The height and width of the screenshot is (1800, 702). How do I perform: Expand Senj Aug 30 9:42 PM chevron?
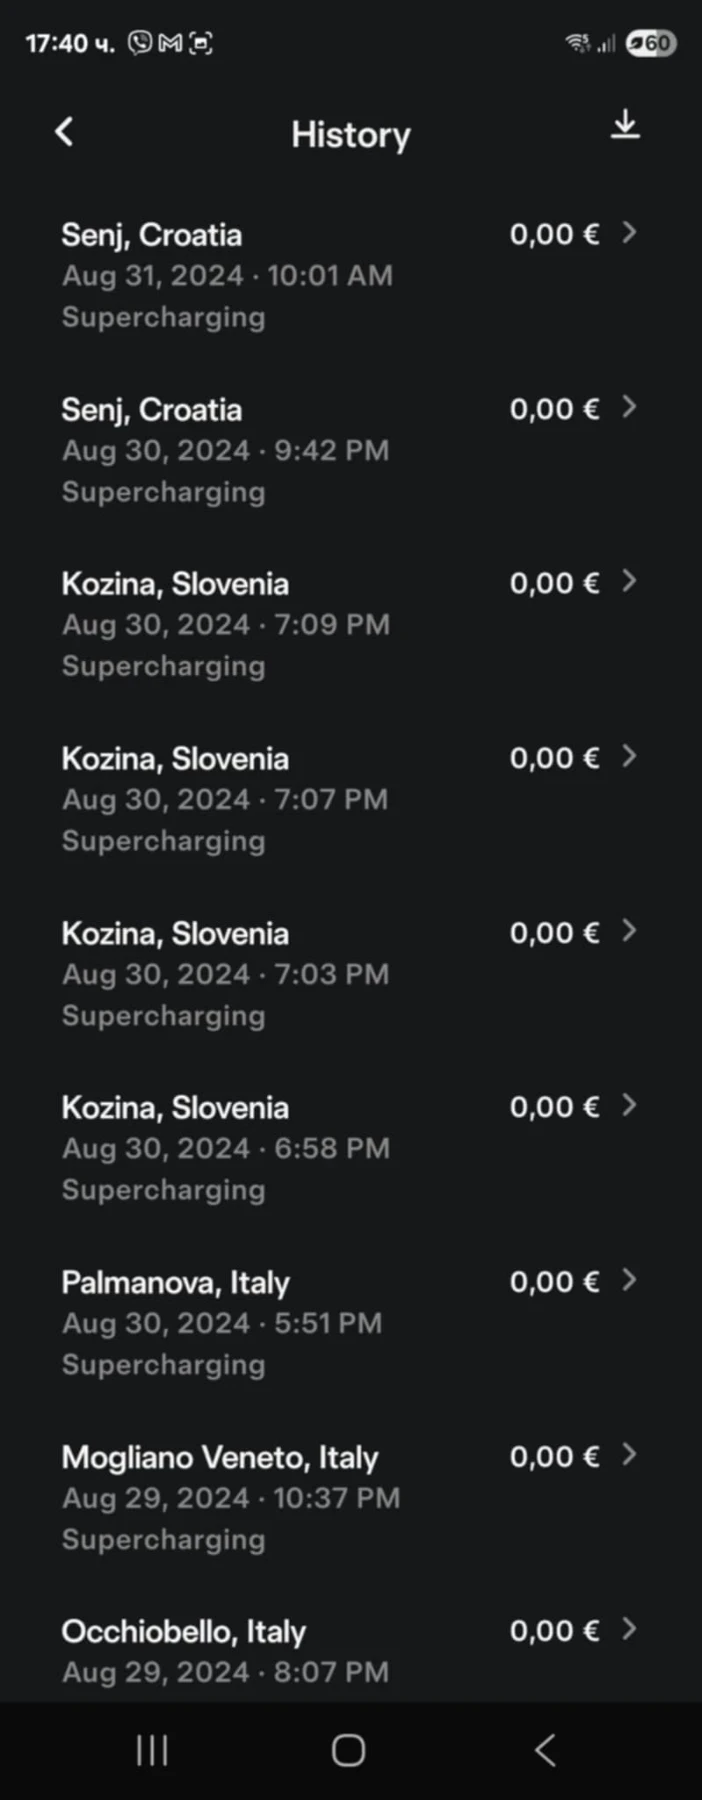pos(629,407)
